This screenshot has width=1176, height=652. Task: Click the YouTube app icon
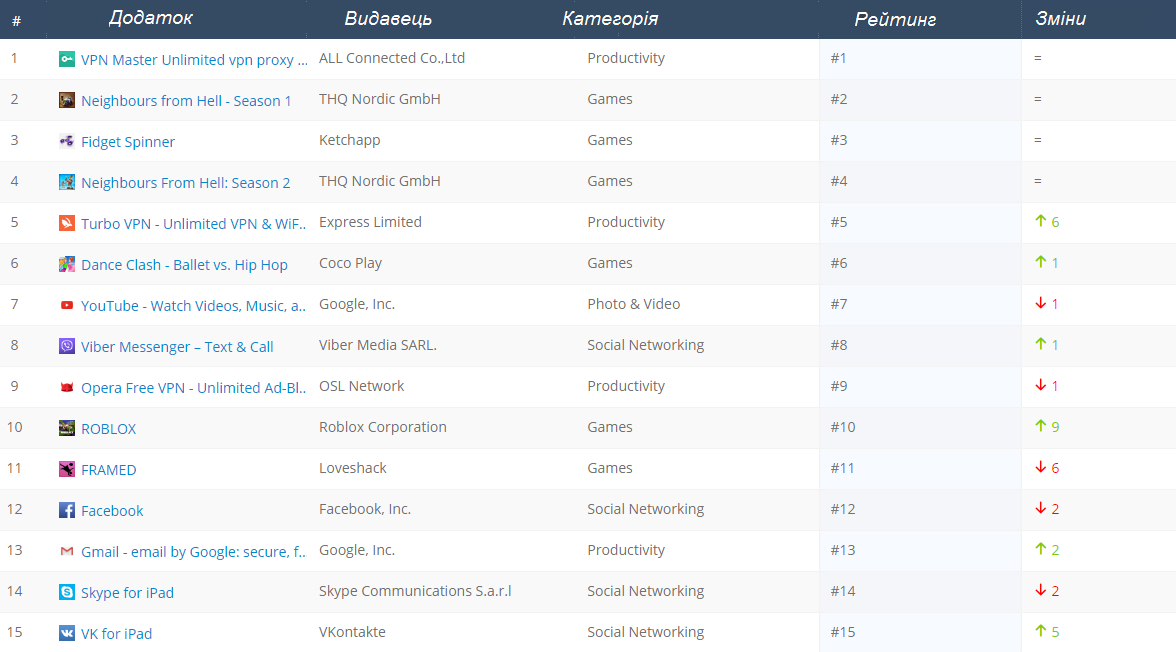click(x=67, y=305)
